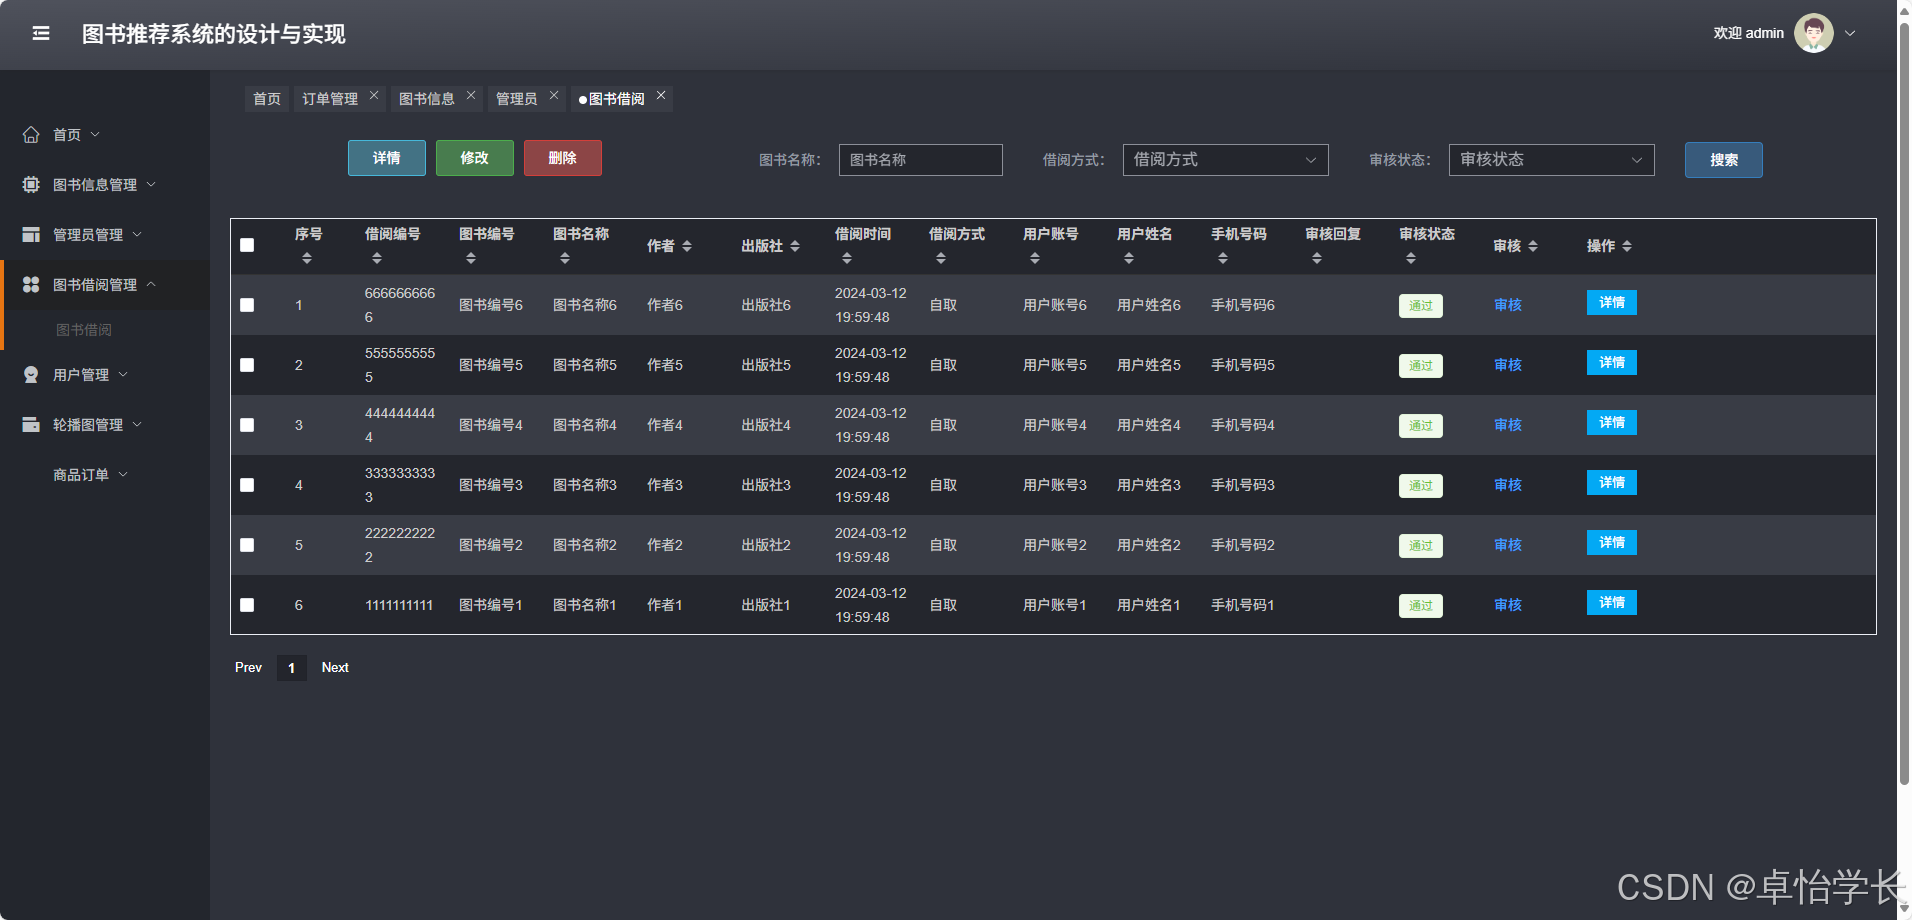Image resolution: width=1912 pixels, height=920 pixels.
Task: Click the 轮播图管理 sidebar icon
Action: [x=31, y=424]
